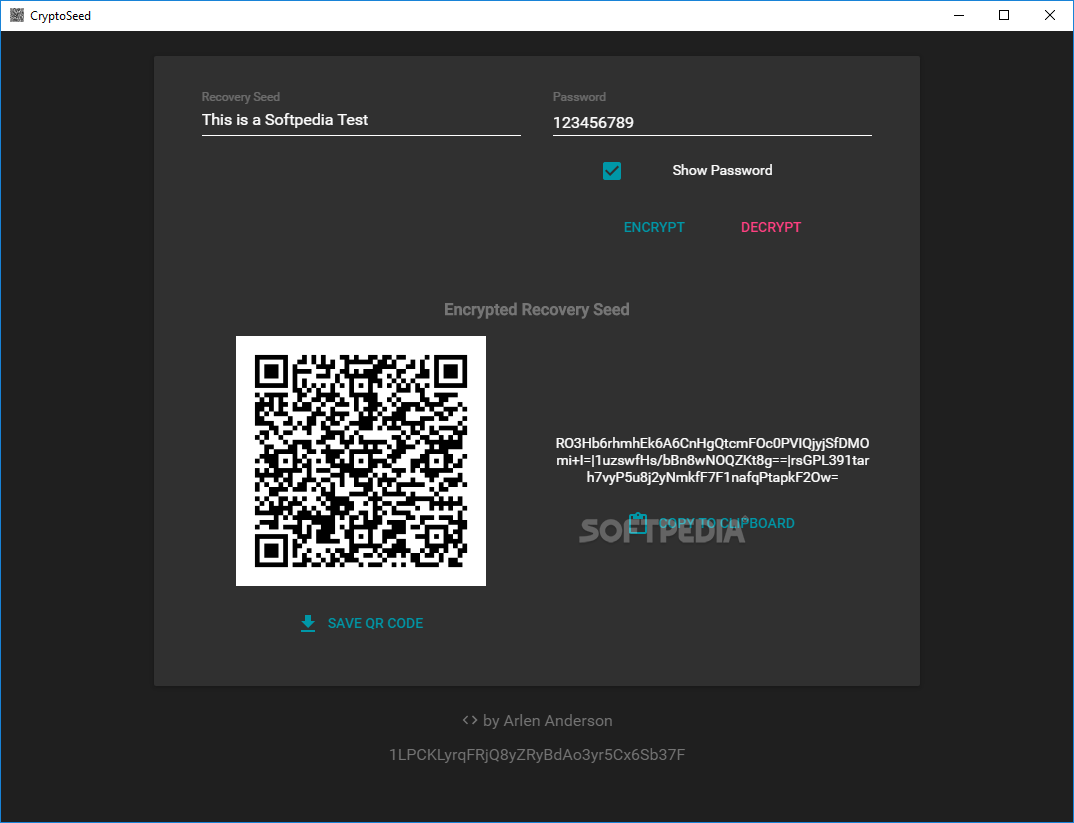Click SAVE QR CODE label

pyautogui.click(x=375, y=623)
